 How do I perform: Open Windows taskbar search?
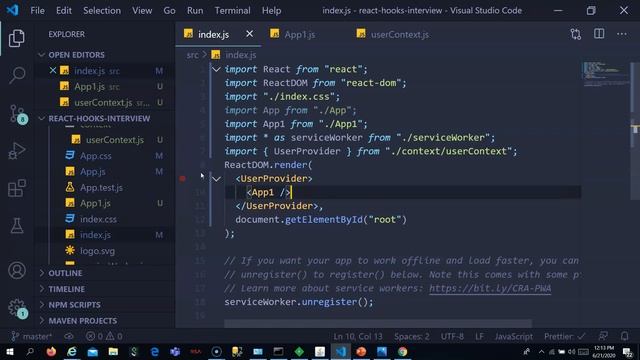point(30,351)
